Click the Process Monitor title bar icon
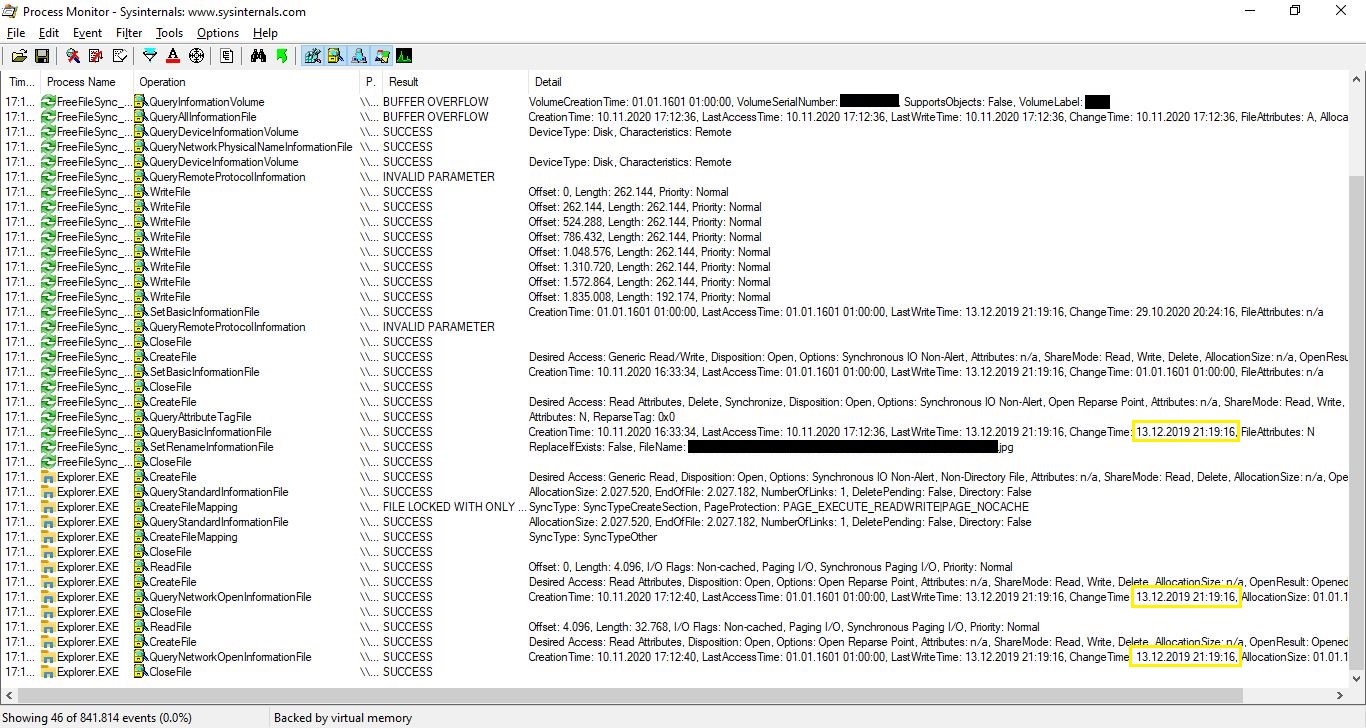The image size is (1366, 728). coord(11,11)
